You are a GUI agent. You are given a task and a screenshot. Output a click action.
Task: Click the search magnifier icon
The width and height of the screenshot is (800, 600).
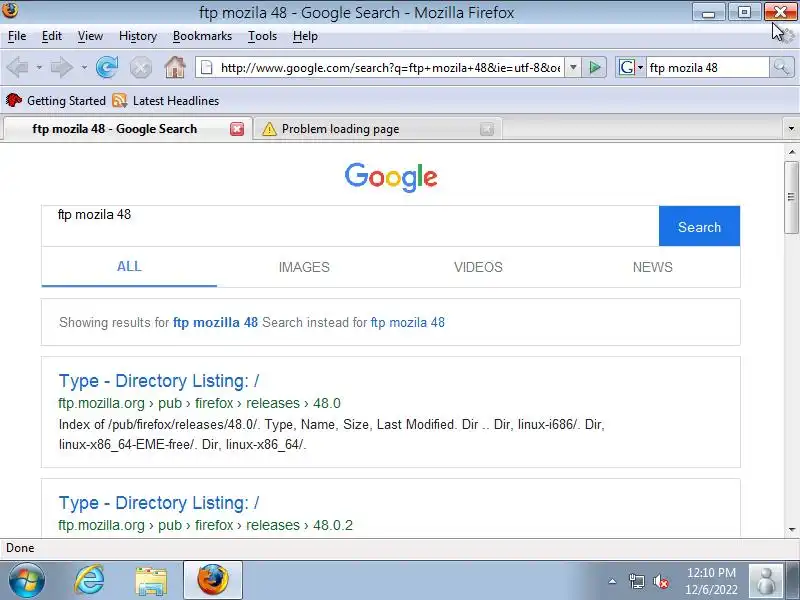[x=781, y=67]
